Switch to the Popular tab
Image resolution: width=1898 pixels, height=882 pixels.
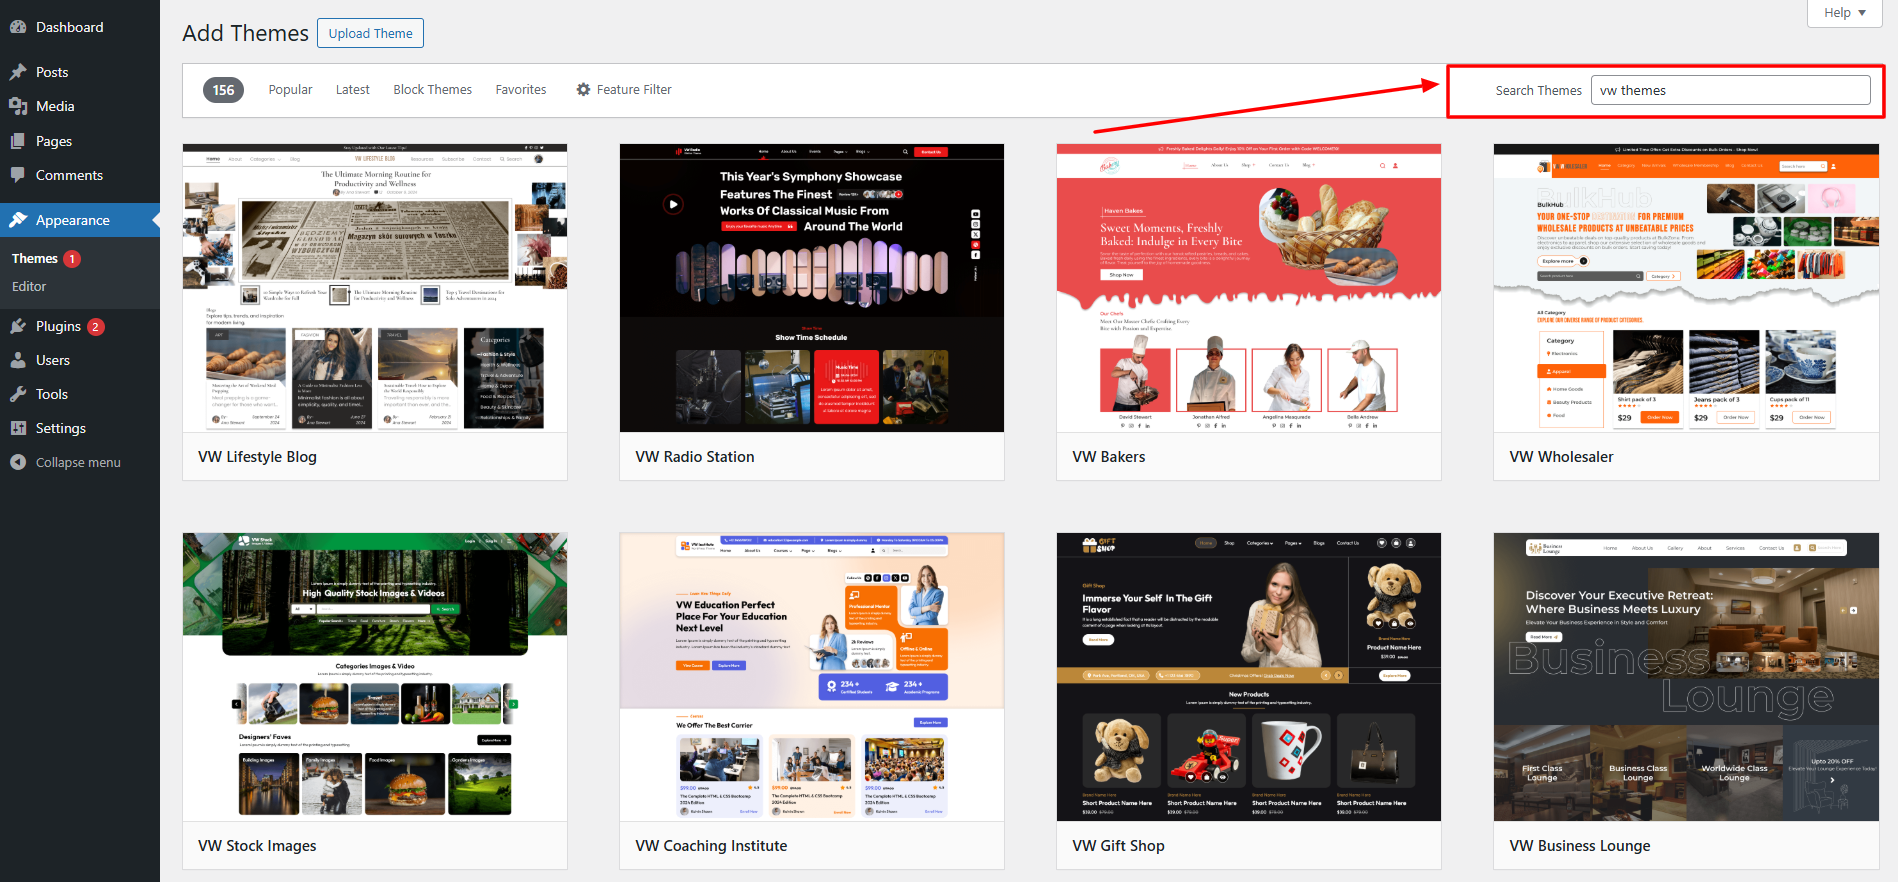290,90
